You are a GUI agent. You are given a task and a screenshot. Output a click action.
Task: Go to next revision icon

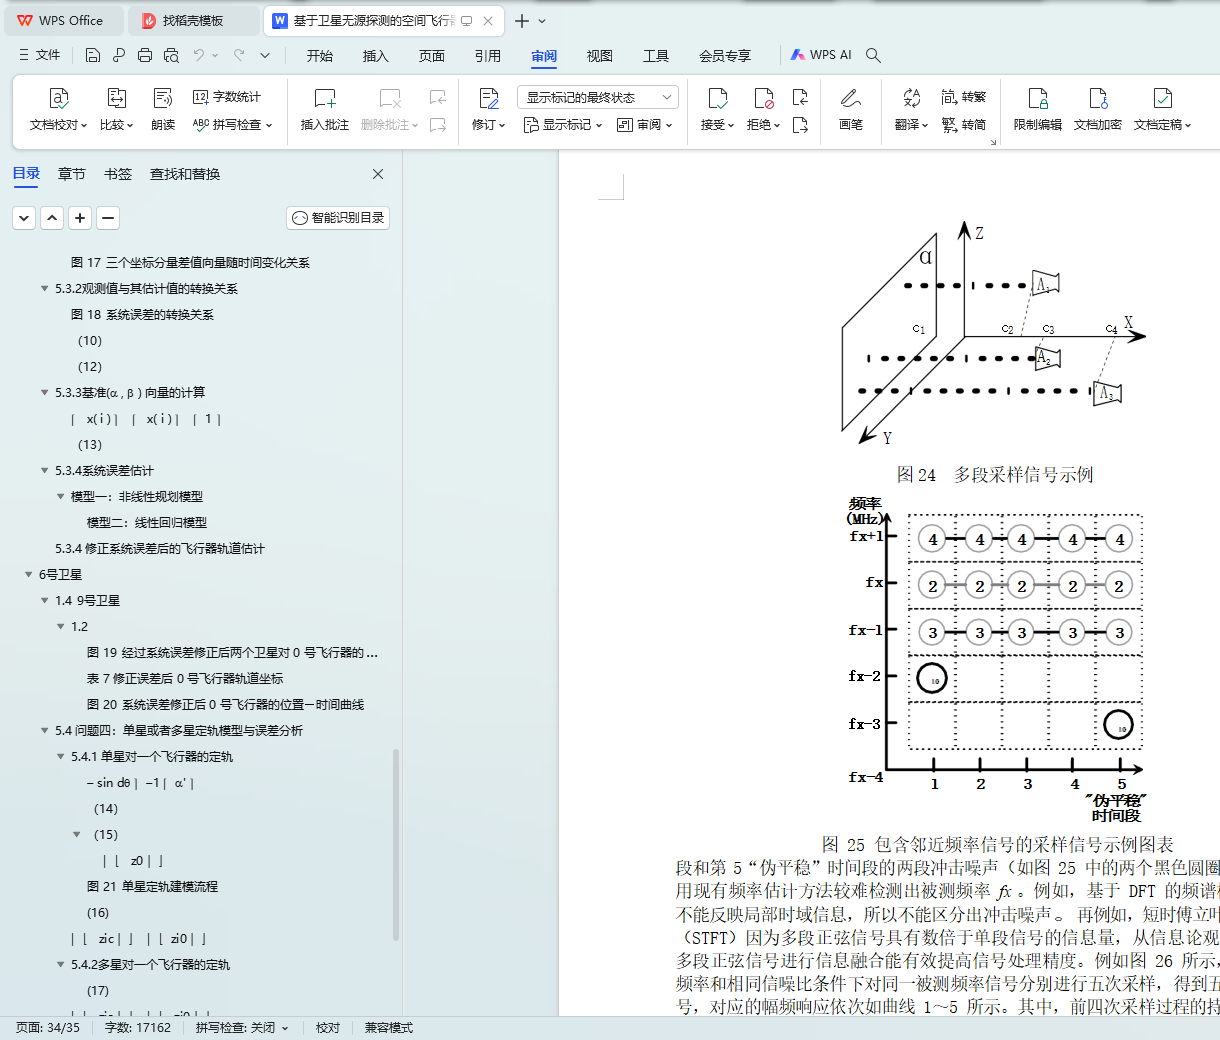click(x=800, y=125)
